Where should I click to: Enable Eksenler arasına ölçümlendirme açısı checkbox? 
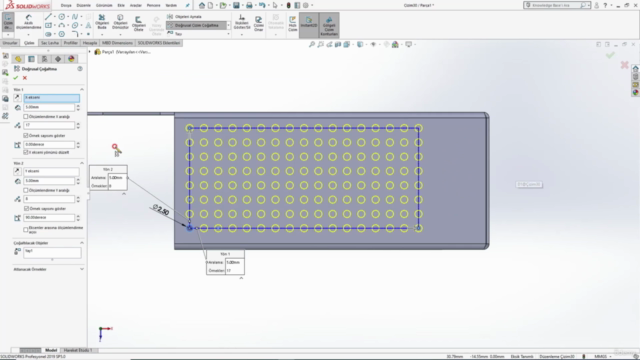click(x=26, y=230)
